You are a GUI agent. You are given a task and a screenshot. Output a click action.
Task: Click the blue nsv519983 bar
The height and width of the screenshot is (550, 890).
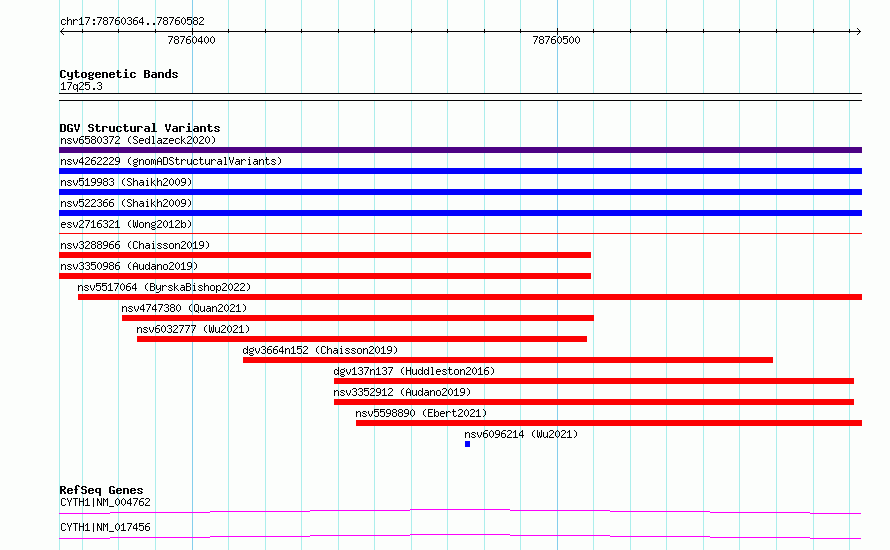460,192
